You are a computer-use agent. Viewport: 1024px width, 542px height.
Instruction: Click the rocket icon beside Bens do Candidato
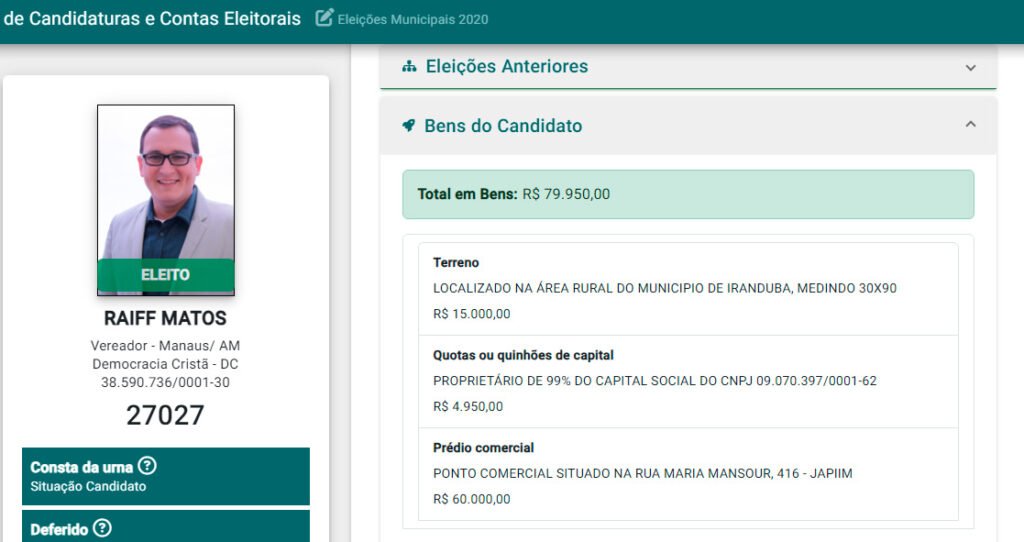(x=408, y=126)
